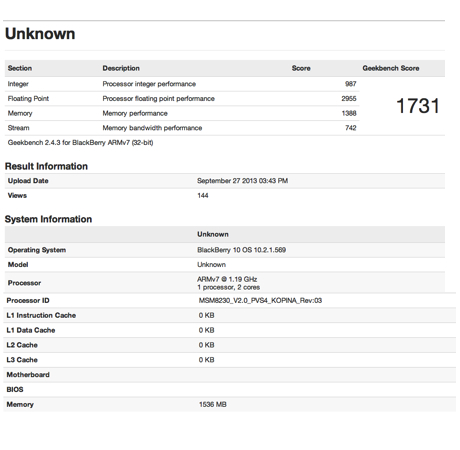
Task: Select the 'Views' row label
Action: point(17,196)
